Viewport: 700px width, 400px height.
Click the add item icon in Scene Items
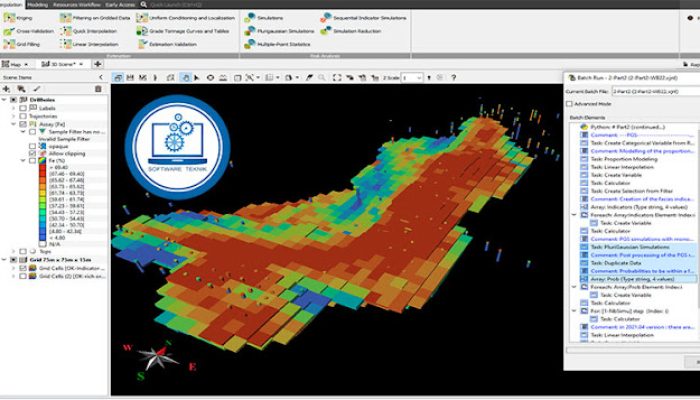pyautogui.click(x=6, y=89)
